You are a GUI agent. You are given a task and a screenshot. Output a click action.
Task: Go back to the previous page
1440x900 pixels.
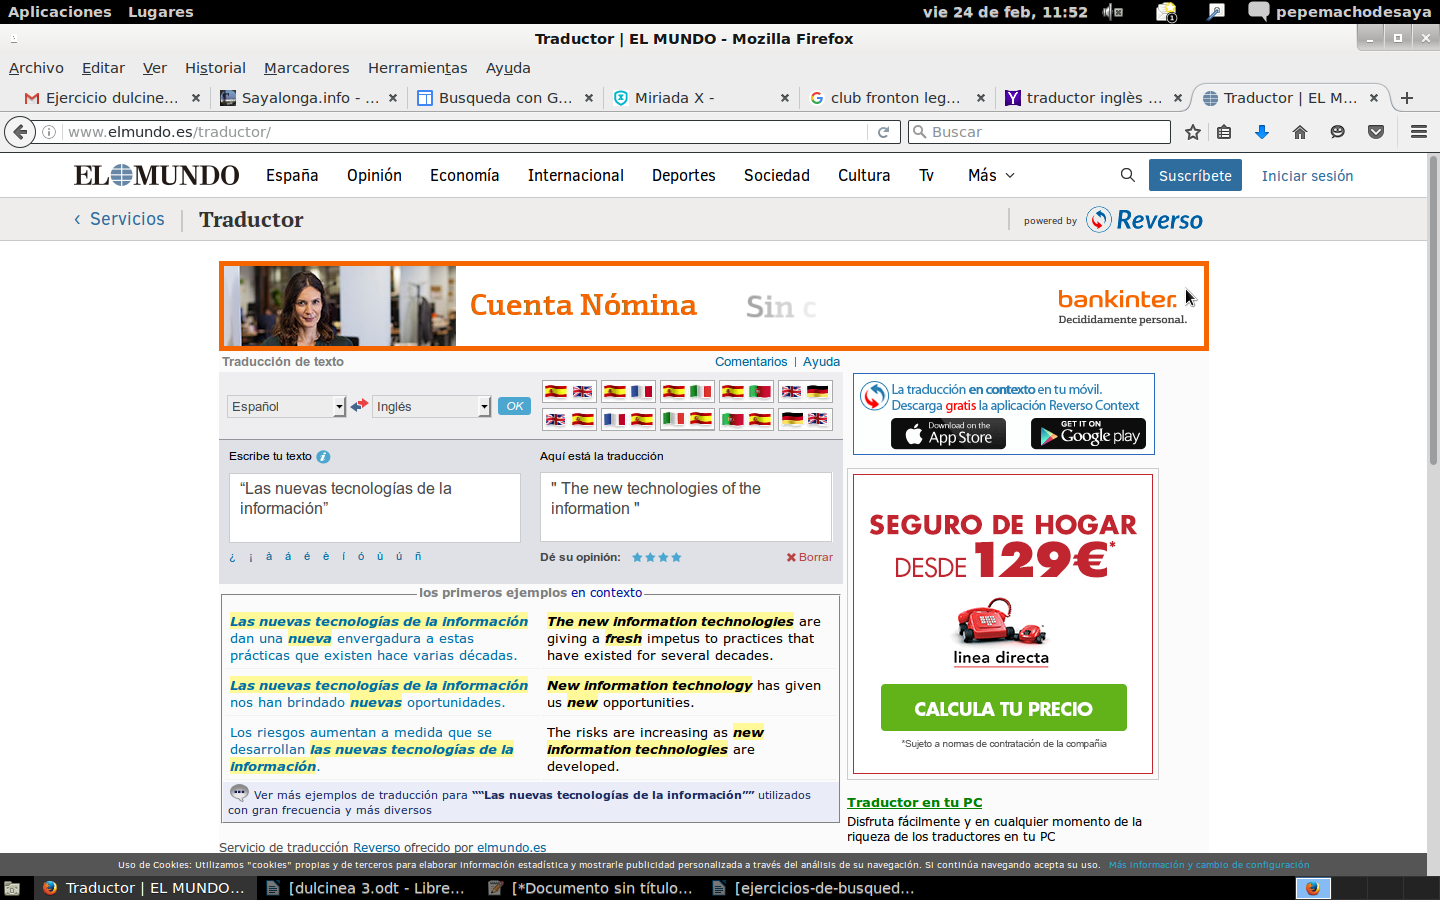click(19, 132)
